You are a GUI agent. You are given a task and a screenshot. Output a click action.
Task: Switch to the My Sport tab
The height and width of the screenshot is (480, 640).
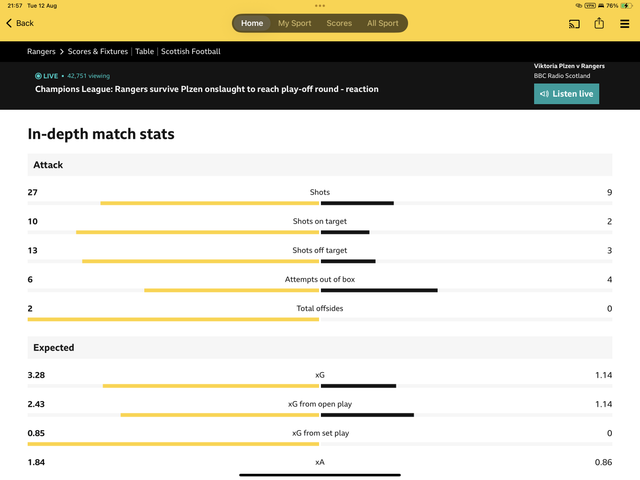(295, 23)
